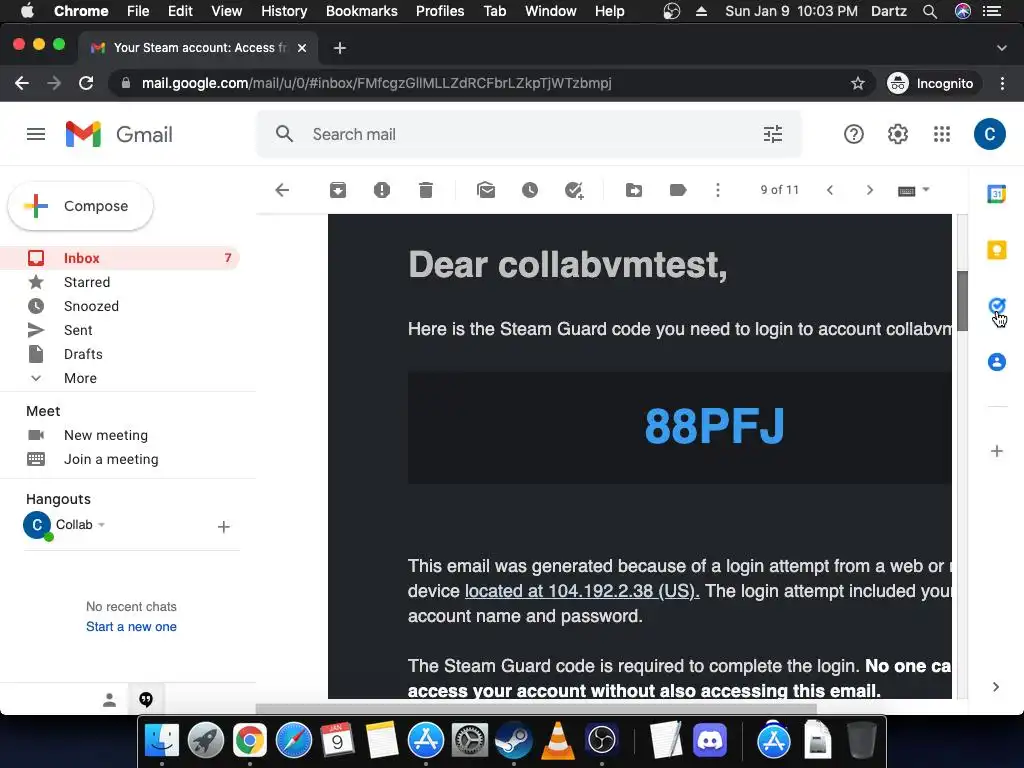Open Discord from the dock
Viewport: 1024px width, 768px height.
tap(710, 741)
